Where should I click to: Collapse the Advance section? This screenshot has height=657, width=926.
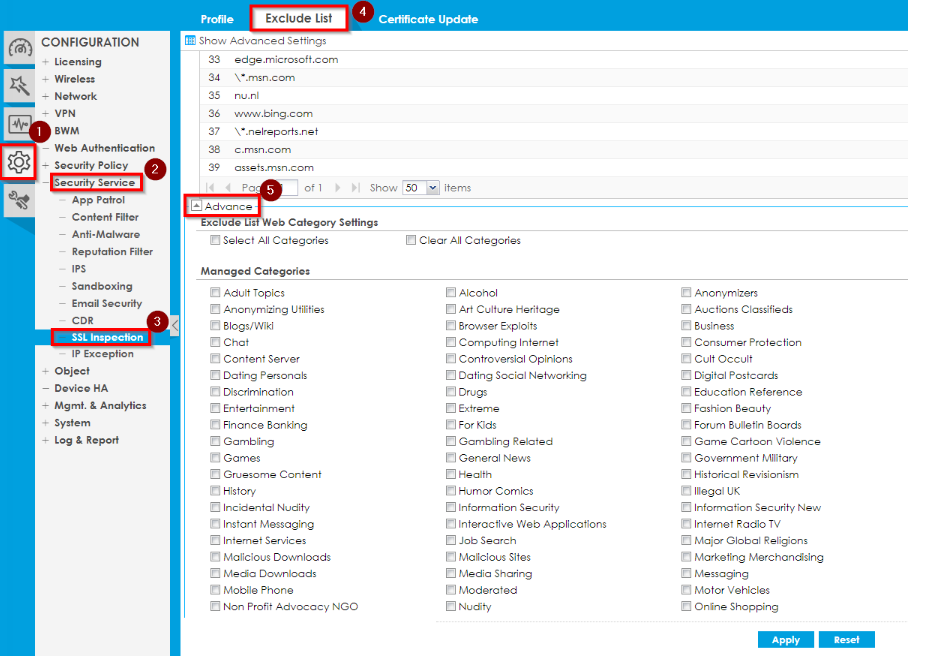197,206
